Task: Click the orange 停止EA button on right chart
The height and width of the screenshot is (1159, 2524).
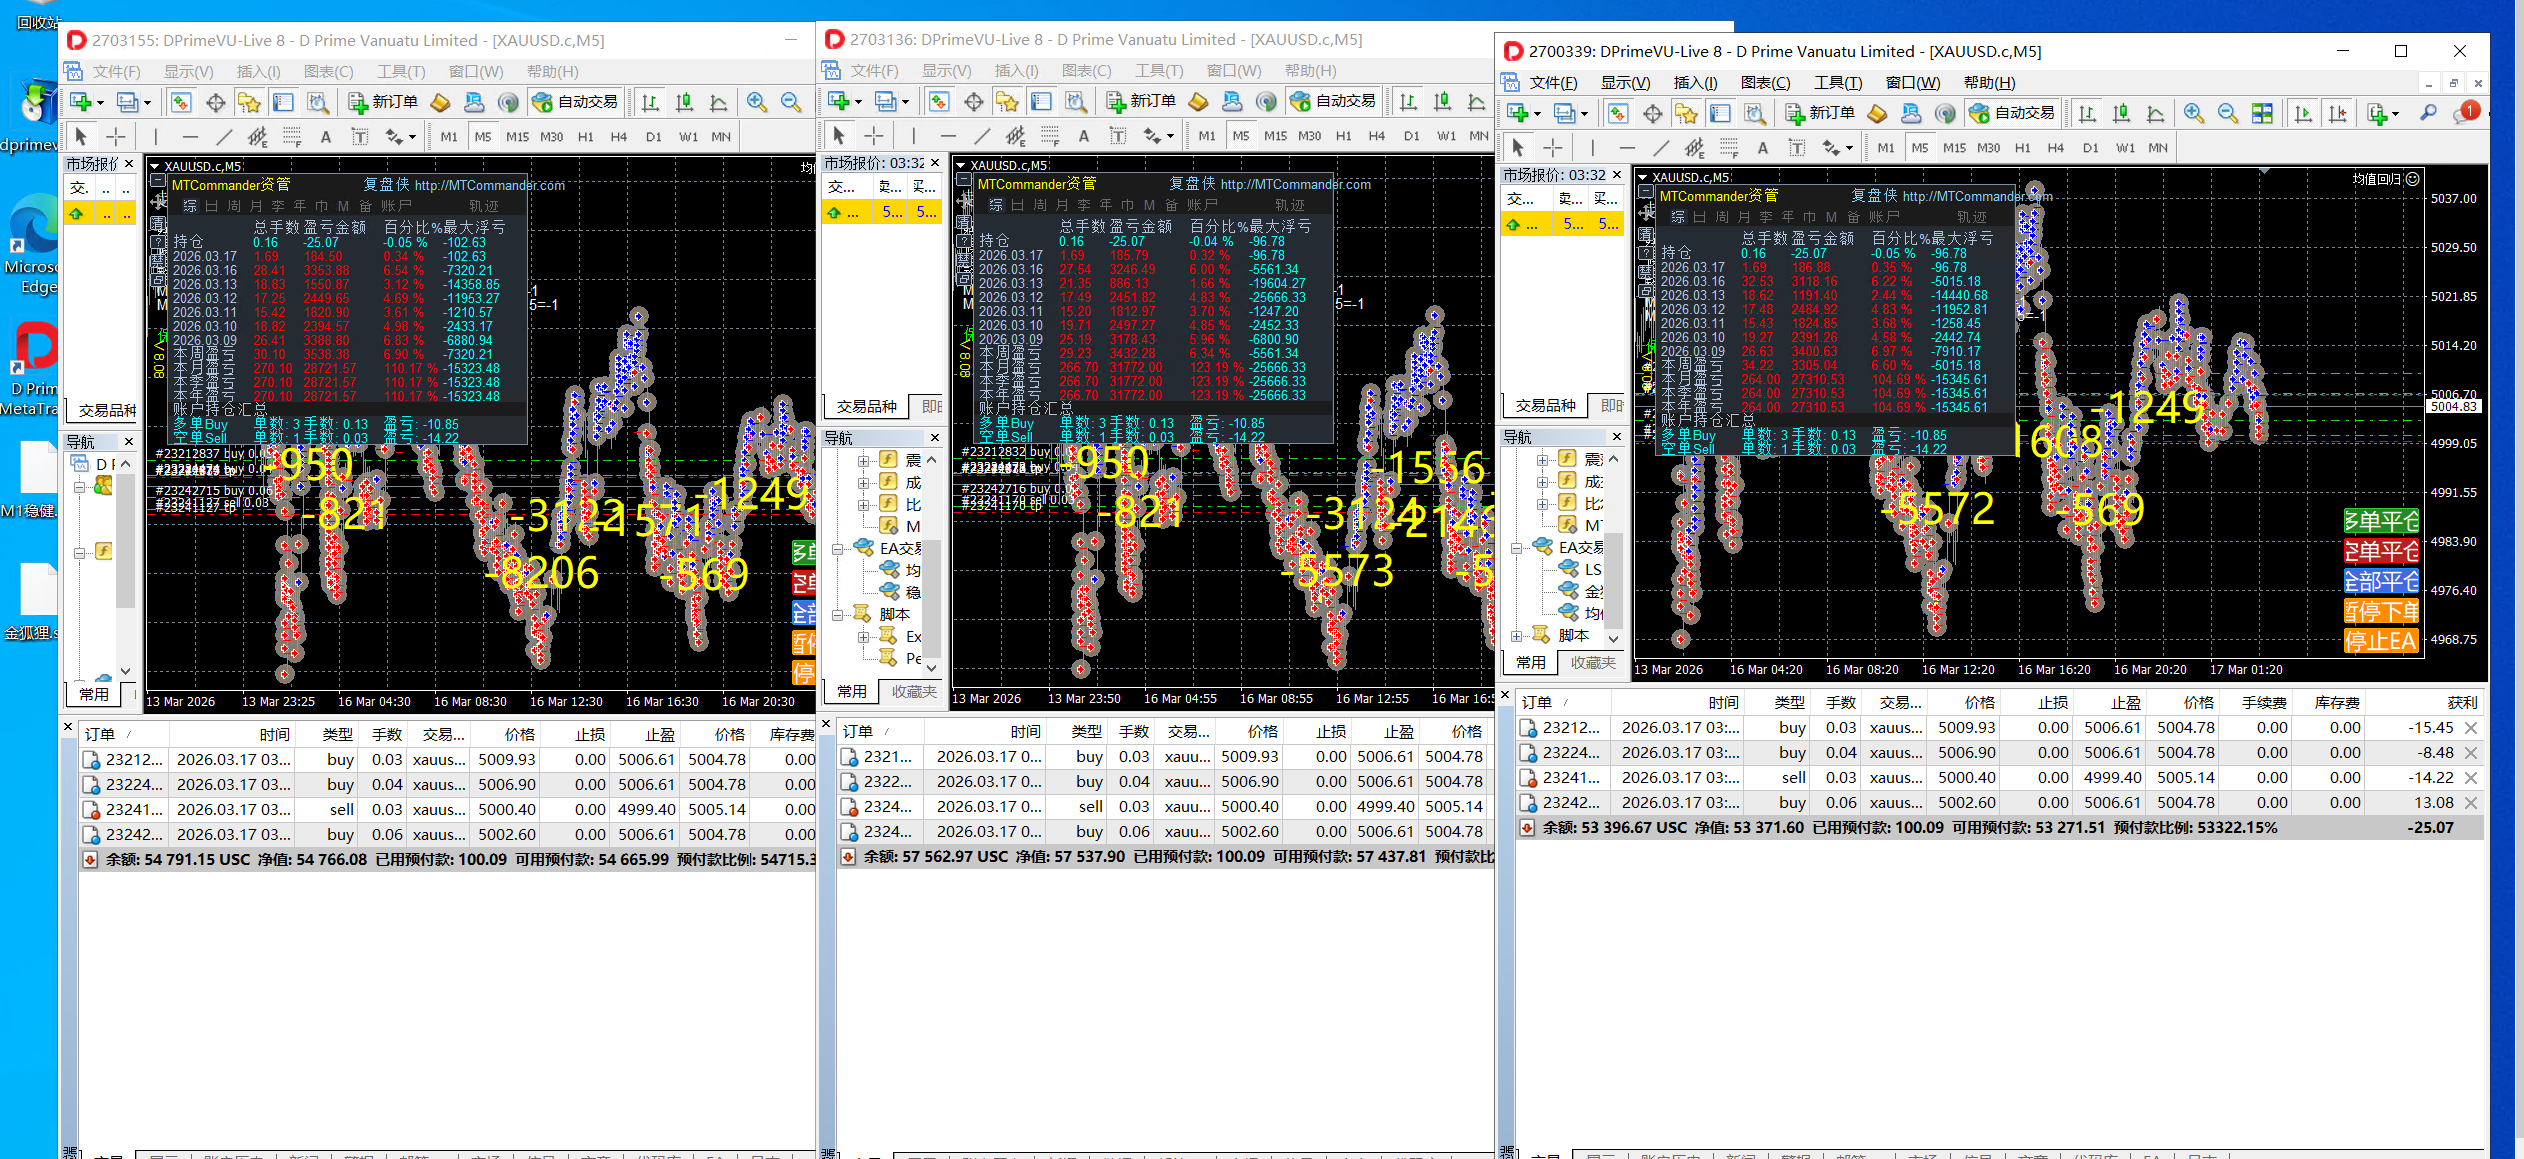Action: (2380, 641)
